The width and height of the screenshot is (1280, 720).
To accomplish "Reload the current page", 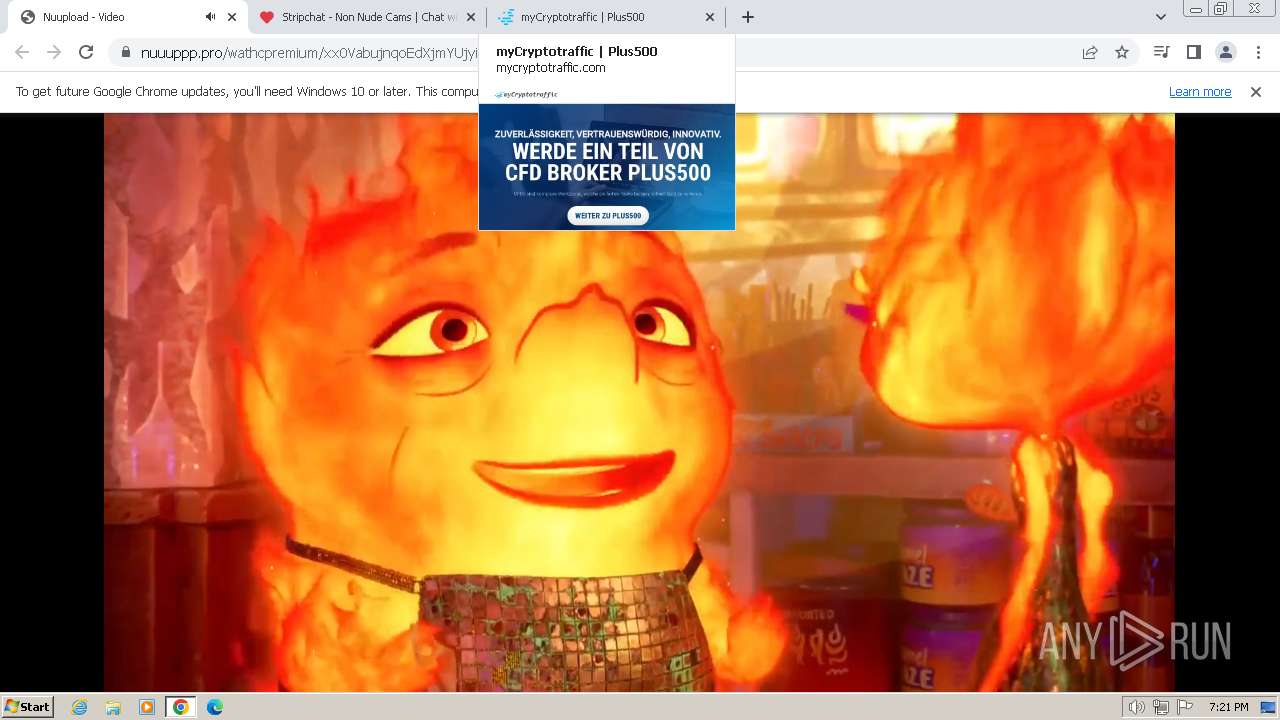I will pos(86,52).
